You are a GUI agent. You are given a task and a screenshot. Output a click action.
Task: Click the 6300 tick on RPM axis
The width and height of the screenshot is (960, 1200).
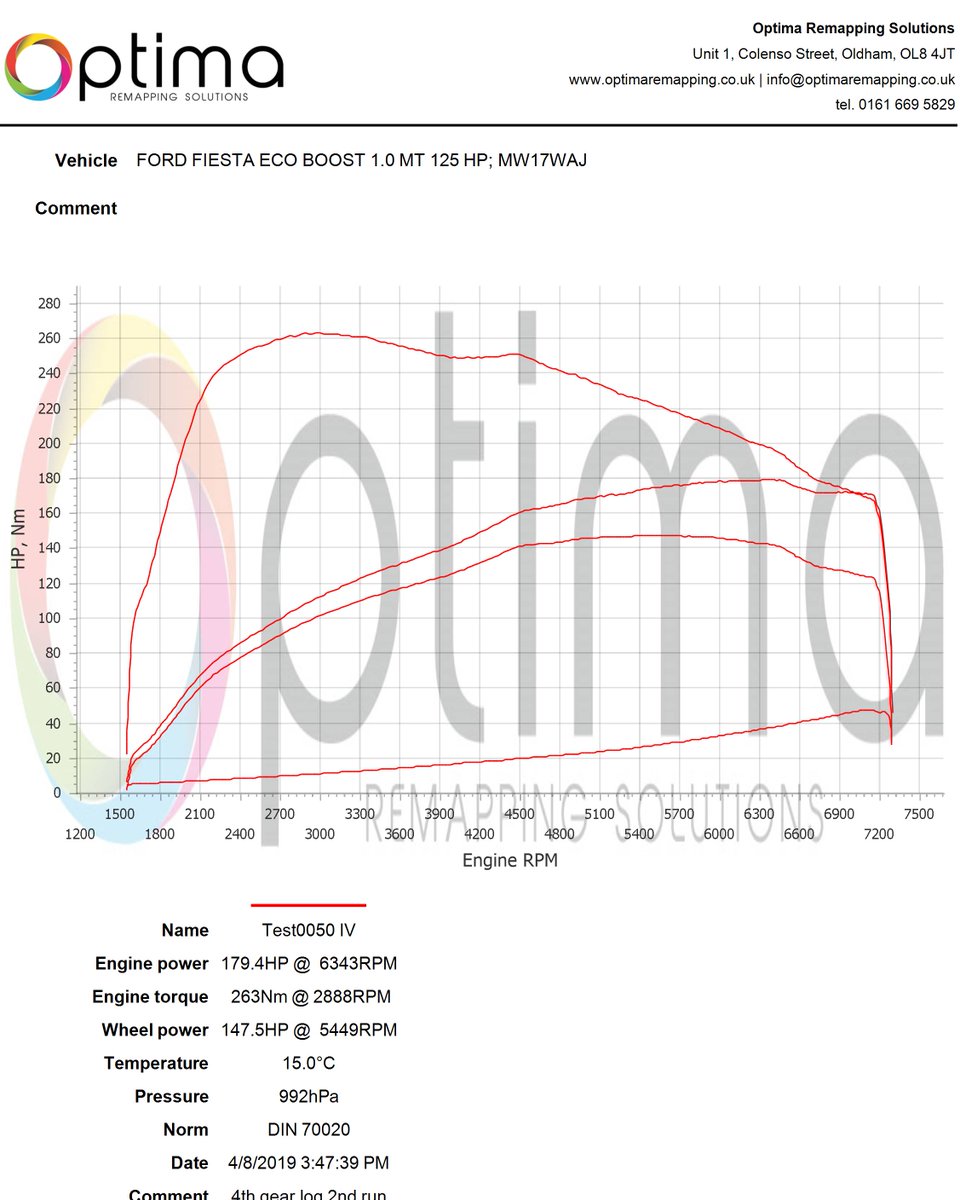point(759,814)
